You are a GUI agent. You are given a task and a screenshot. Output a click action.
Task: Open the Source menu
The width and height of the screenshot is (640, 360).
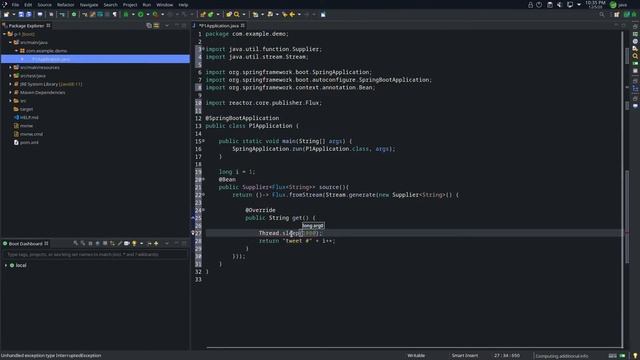pyautogui.click(x=44, y=5)
